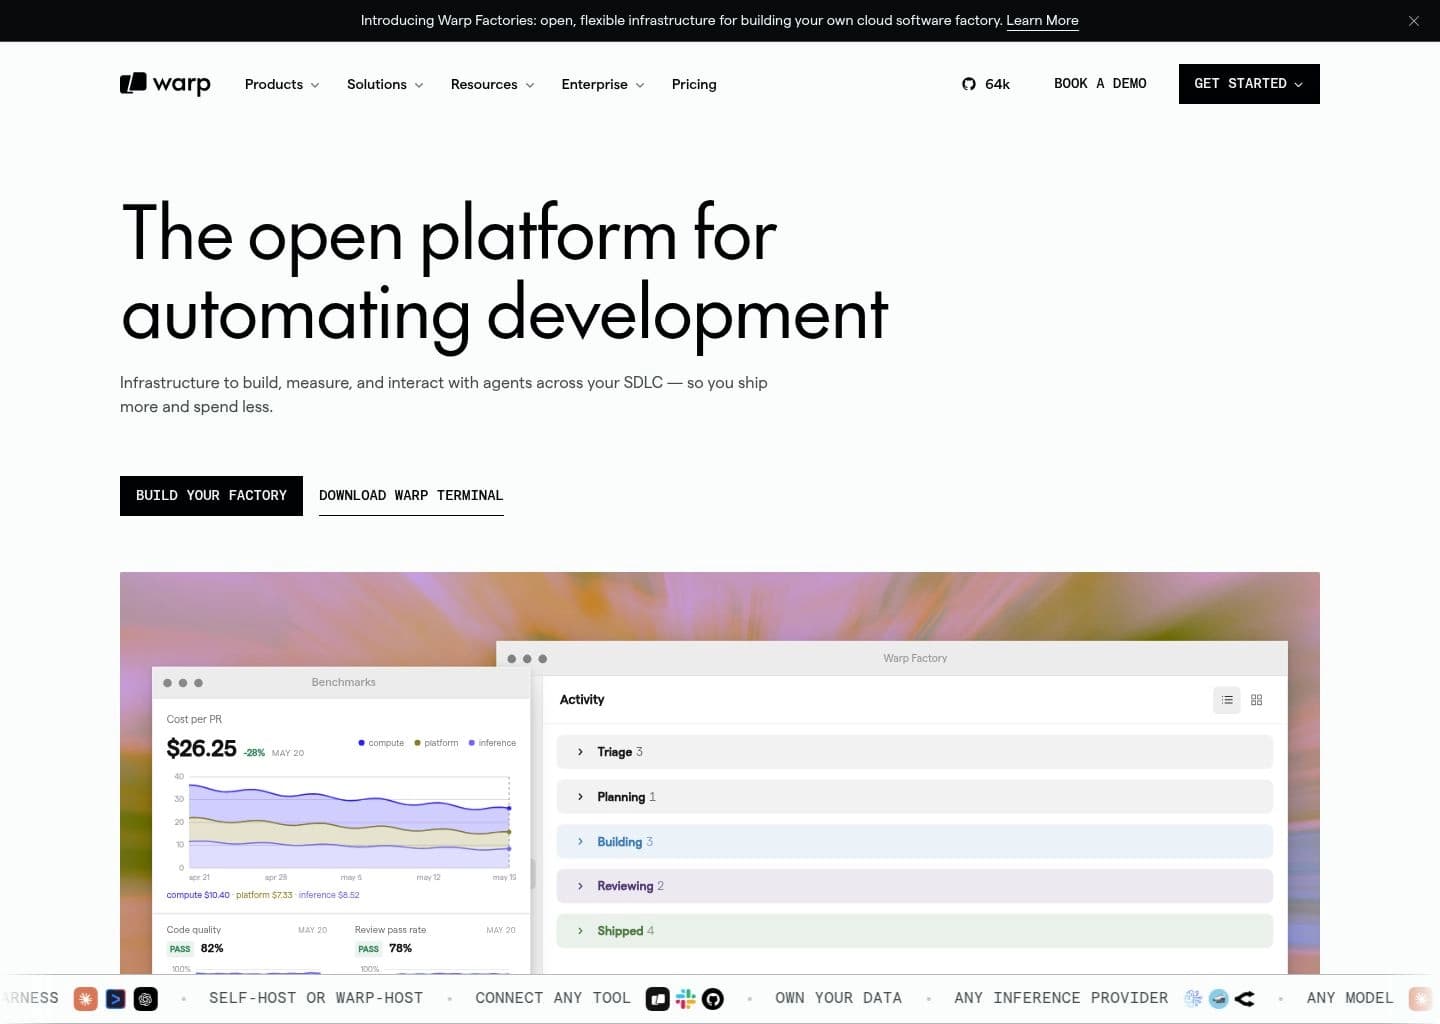The image size is (1440, 1024).
Task: Click the Activity heading
Action: [582, 700]
